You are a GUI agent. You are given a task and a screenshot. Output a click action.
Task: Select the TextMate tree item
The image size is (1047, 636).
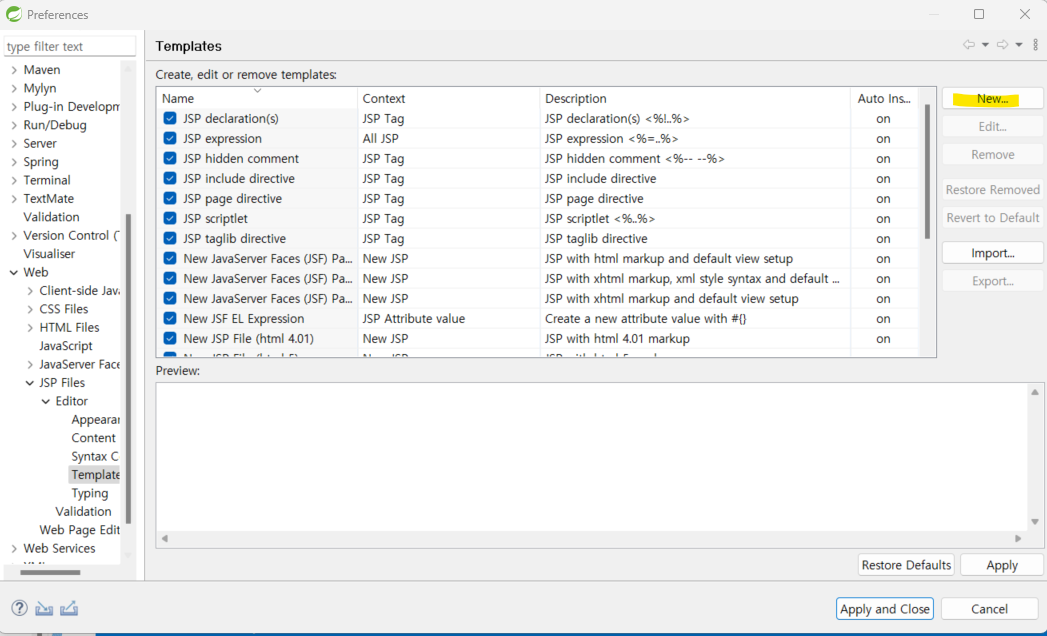pos(48,198)
